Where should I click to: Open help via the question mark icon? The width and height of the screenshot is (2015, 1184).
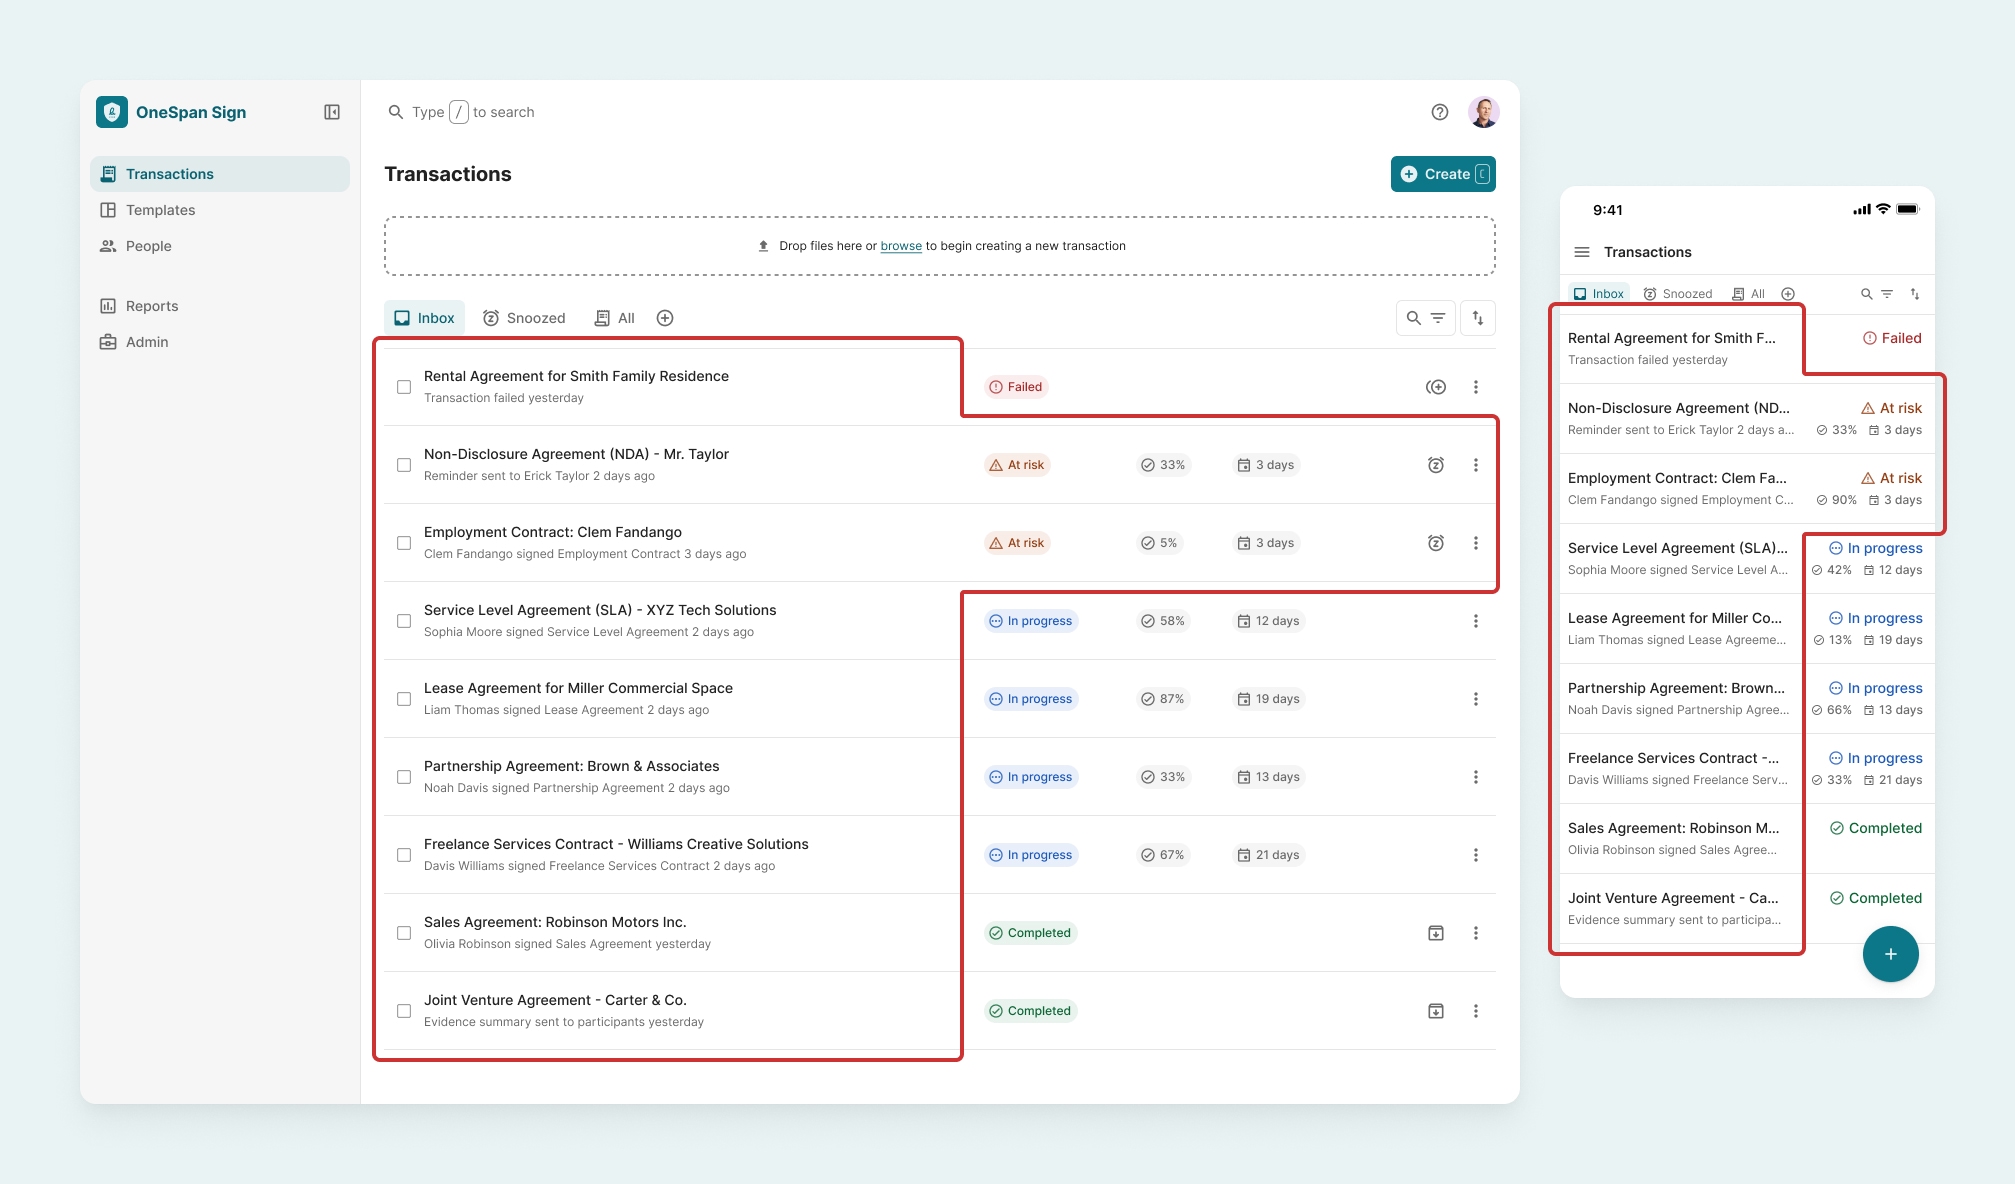point(1440,112)
